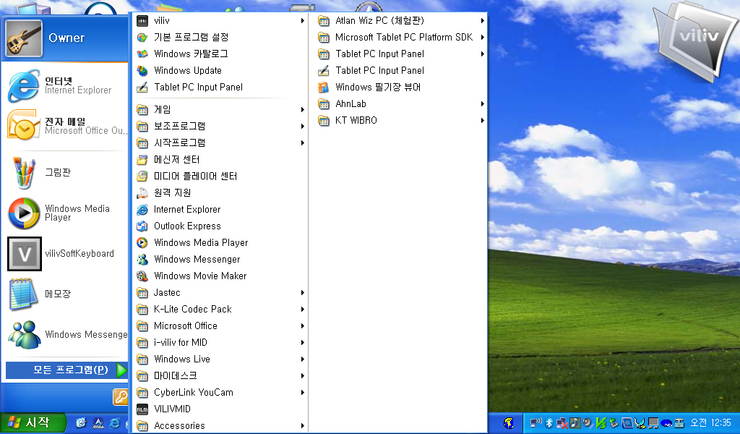Click the 시작 Start button

(33, 423)
